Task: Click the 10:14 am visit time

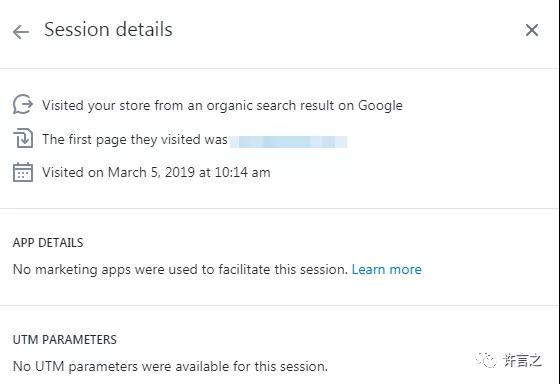Action: pyautogui.click(x=242, y=173)
